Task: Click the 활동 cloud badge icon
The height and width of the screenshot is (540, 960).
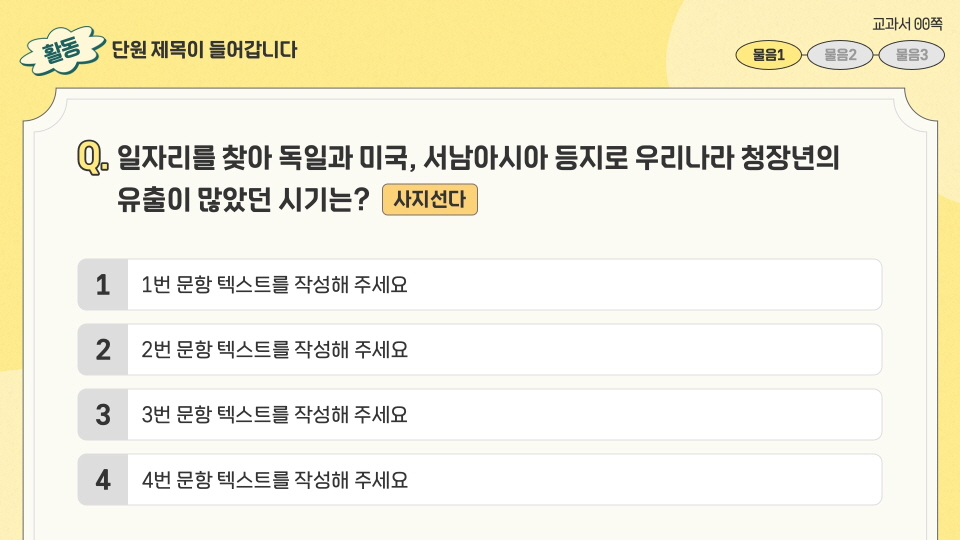Action: coord(62,50)
